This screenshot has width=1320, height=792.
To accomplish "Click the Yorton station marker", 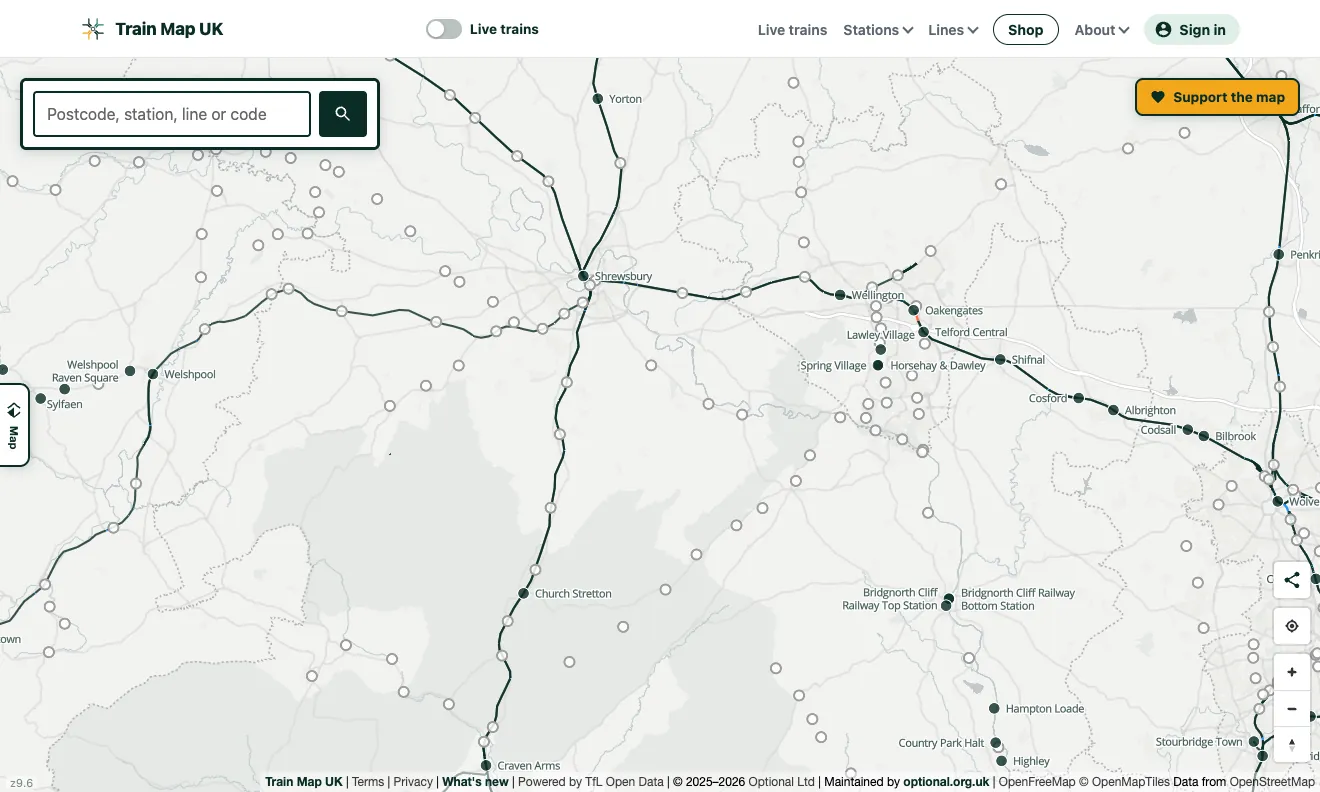I will [598, 99].
